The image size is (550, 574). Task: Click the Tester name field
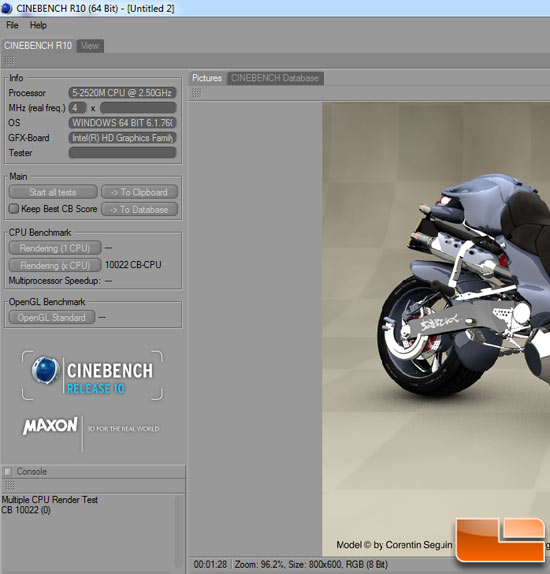[122, 153]
